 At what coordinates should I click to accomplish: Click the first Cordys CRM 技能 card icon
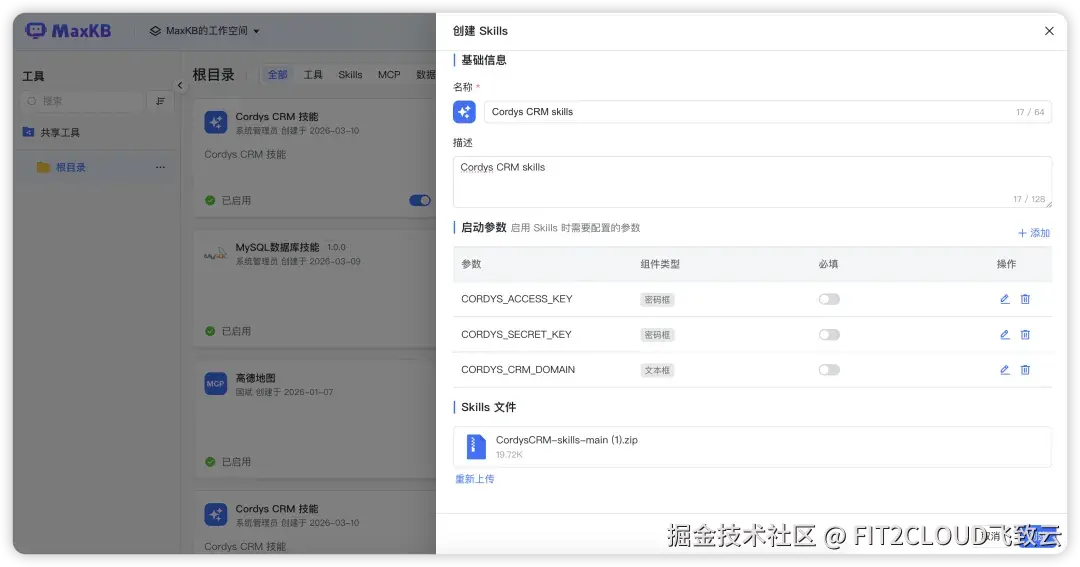click(216, 123)
